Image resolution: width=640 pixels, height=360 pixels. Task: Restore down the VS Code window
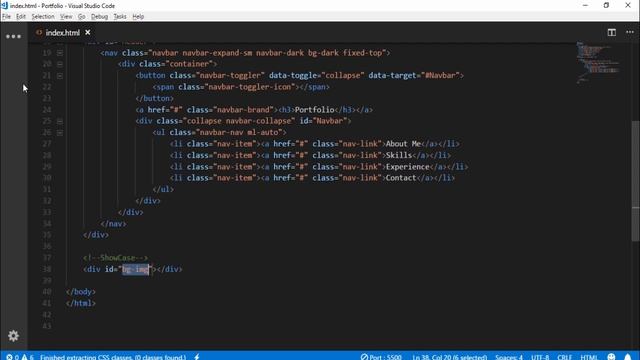pyautogui.click(x=606, y=5)
